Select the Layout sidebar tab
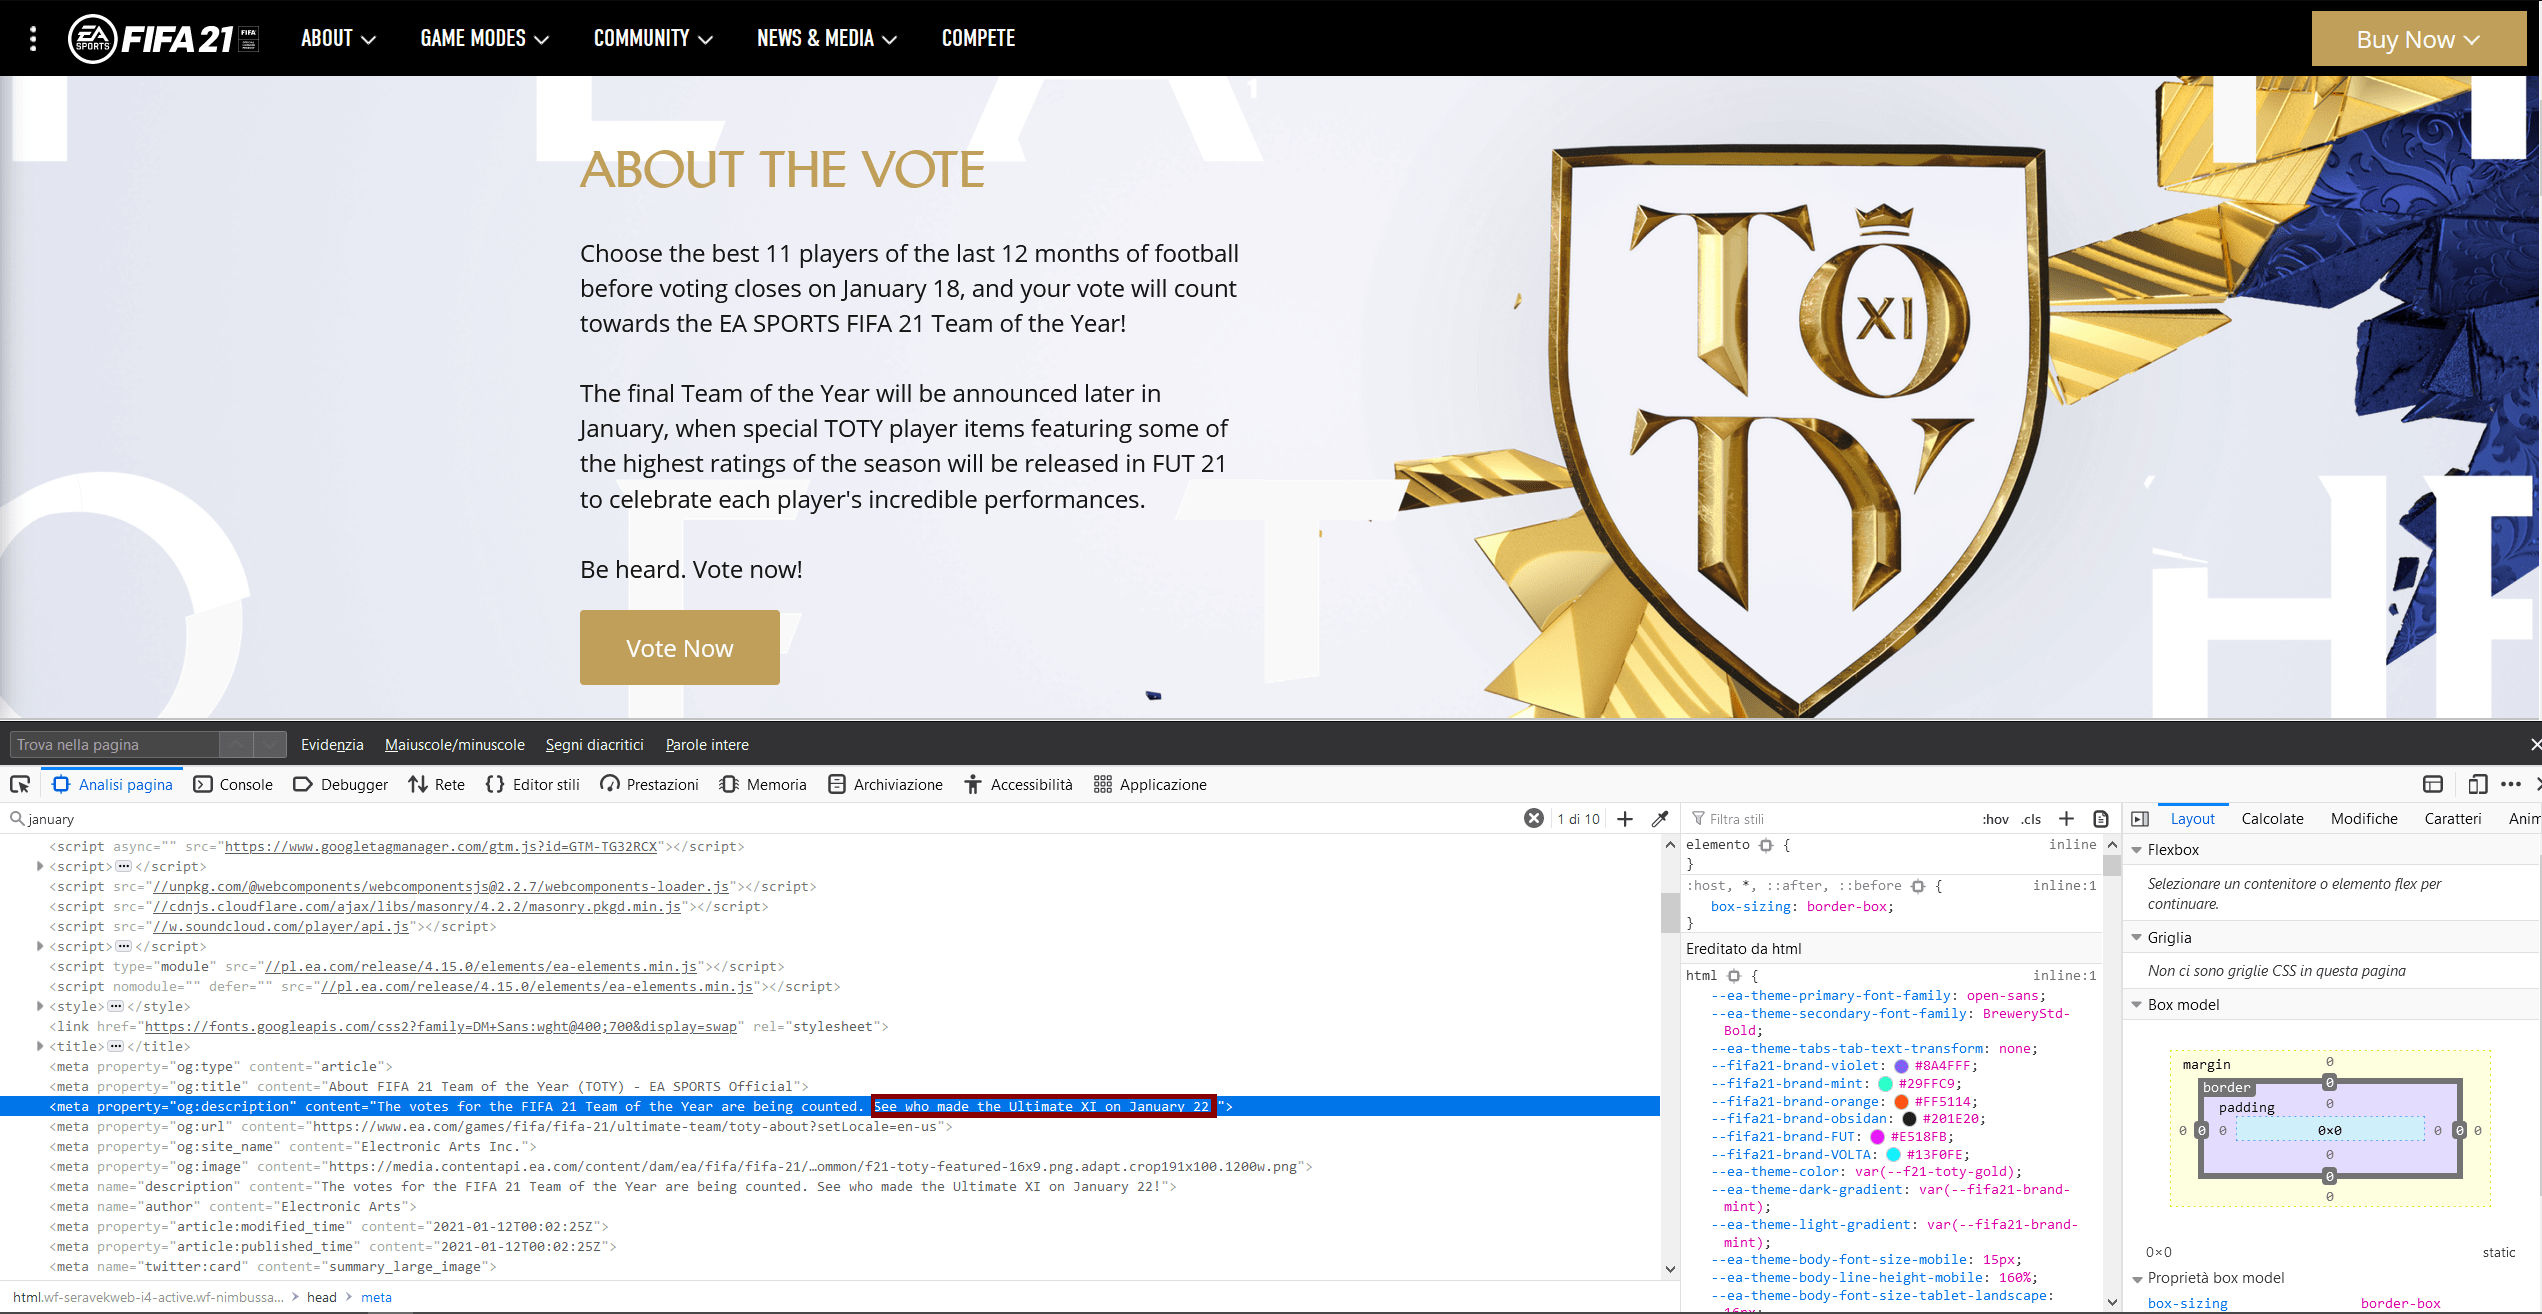The width and height of the screenshot is (2542, 1314). [x=2193, y=819]
